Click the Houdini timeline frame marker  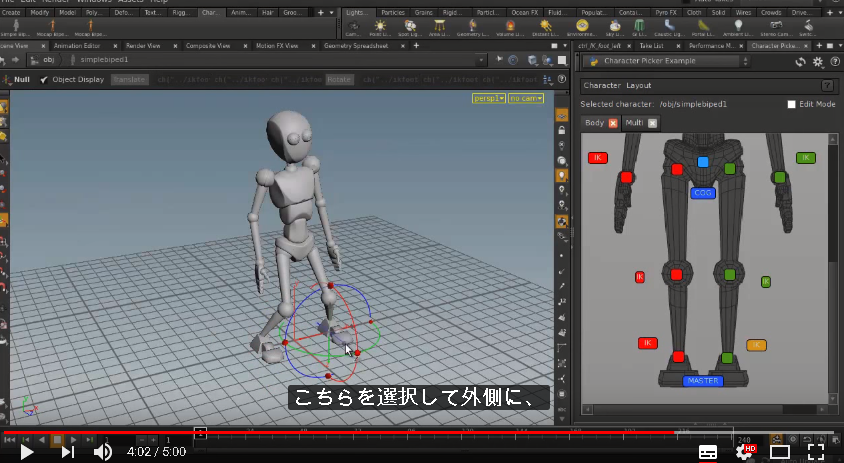200,432
